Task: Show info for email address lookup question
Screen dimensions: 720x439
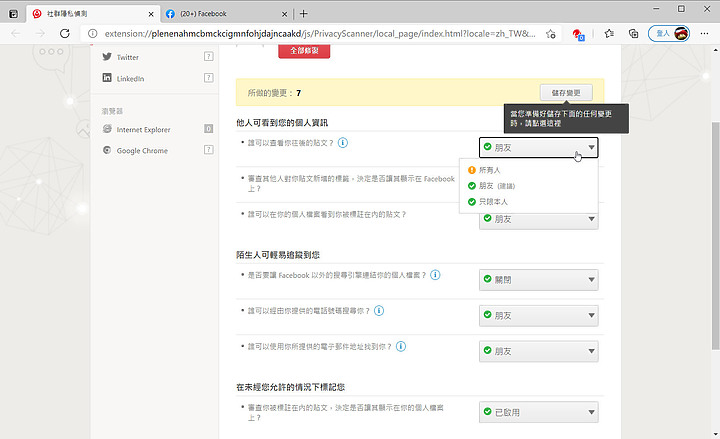Action: 401,346
